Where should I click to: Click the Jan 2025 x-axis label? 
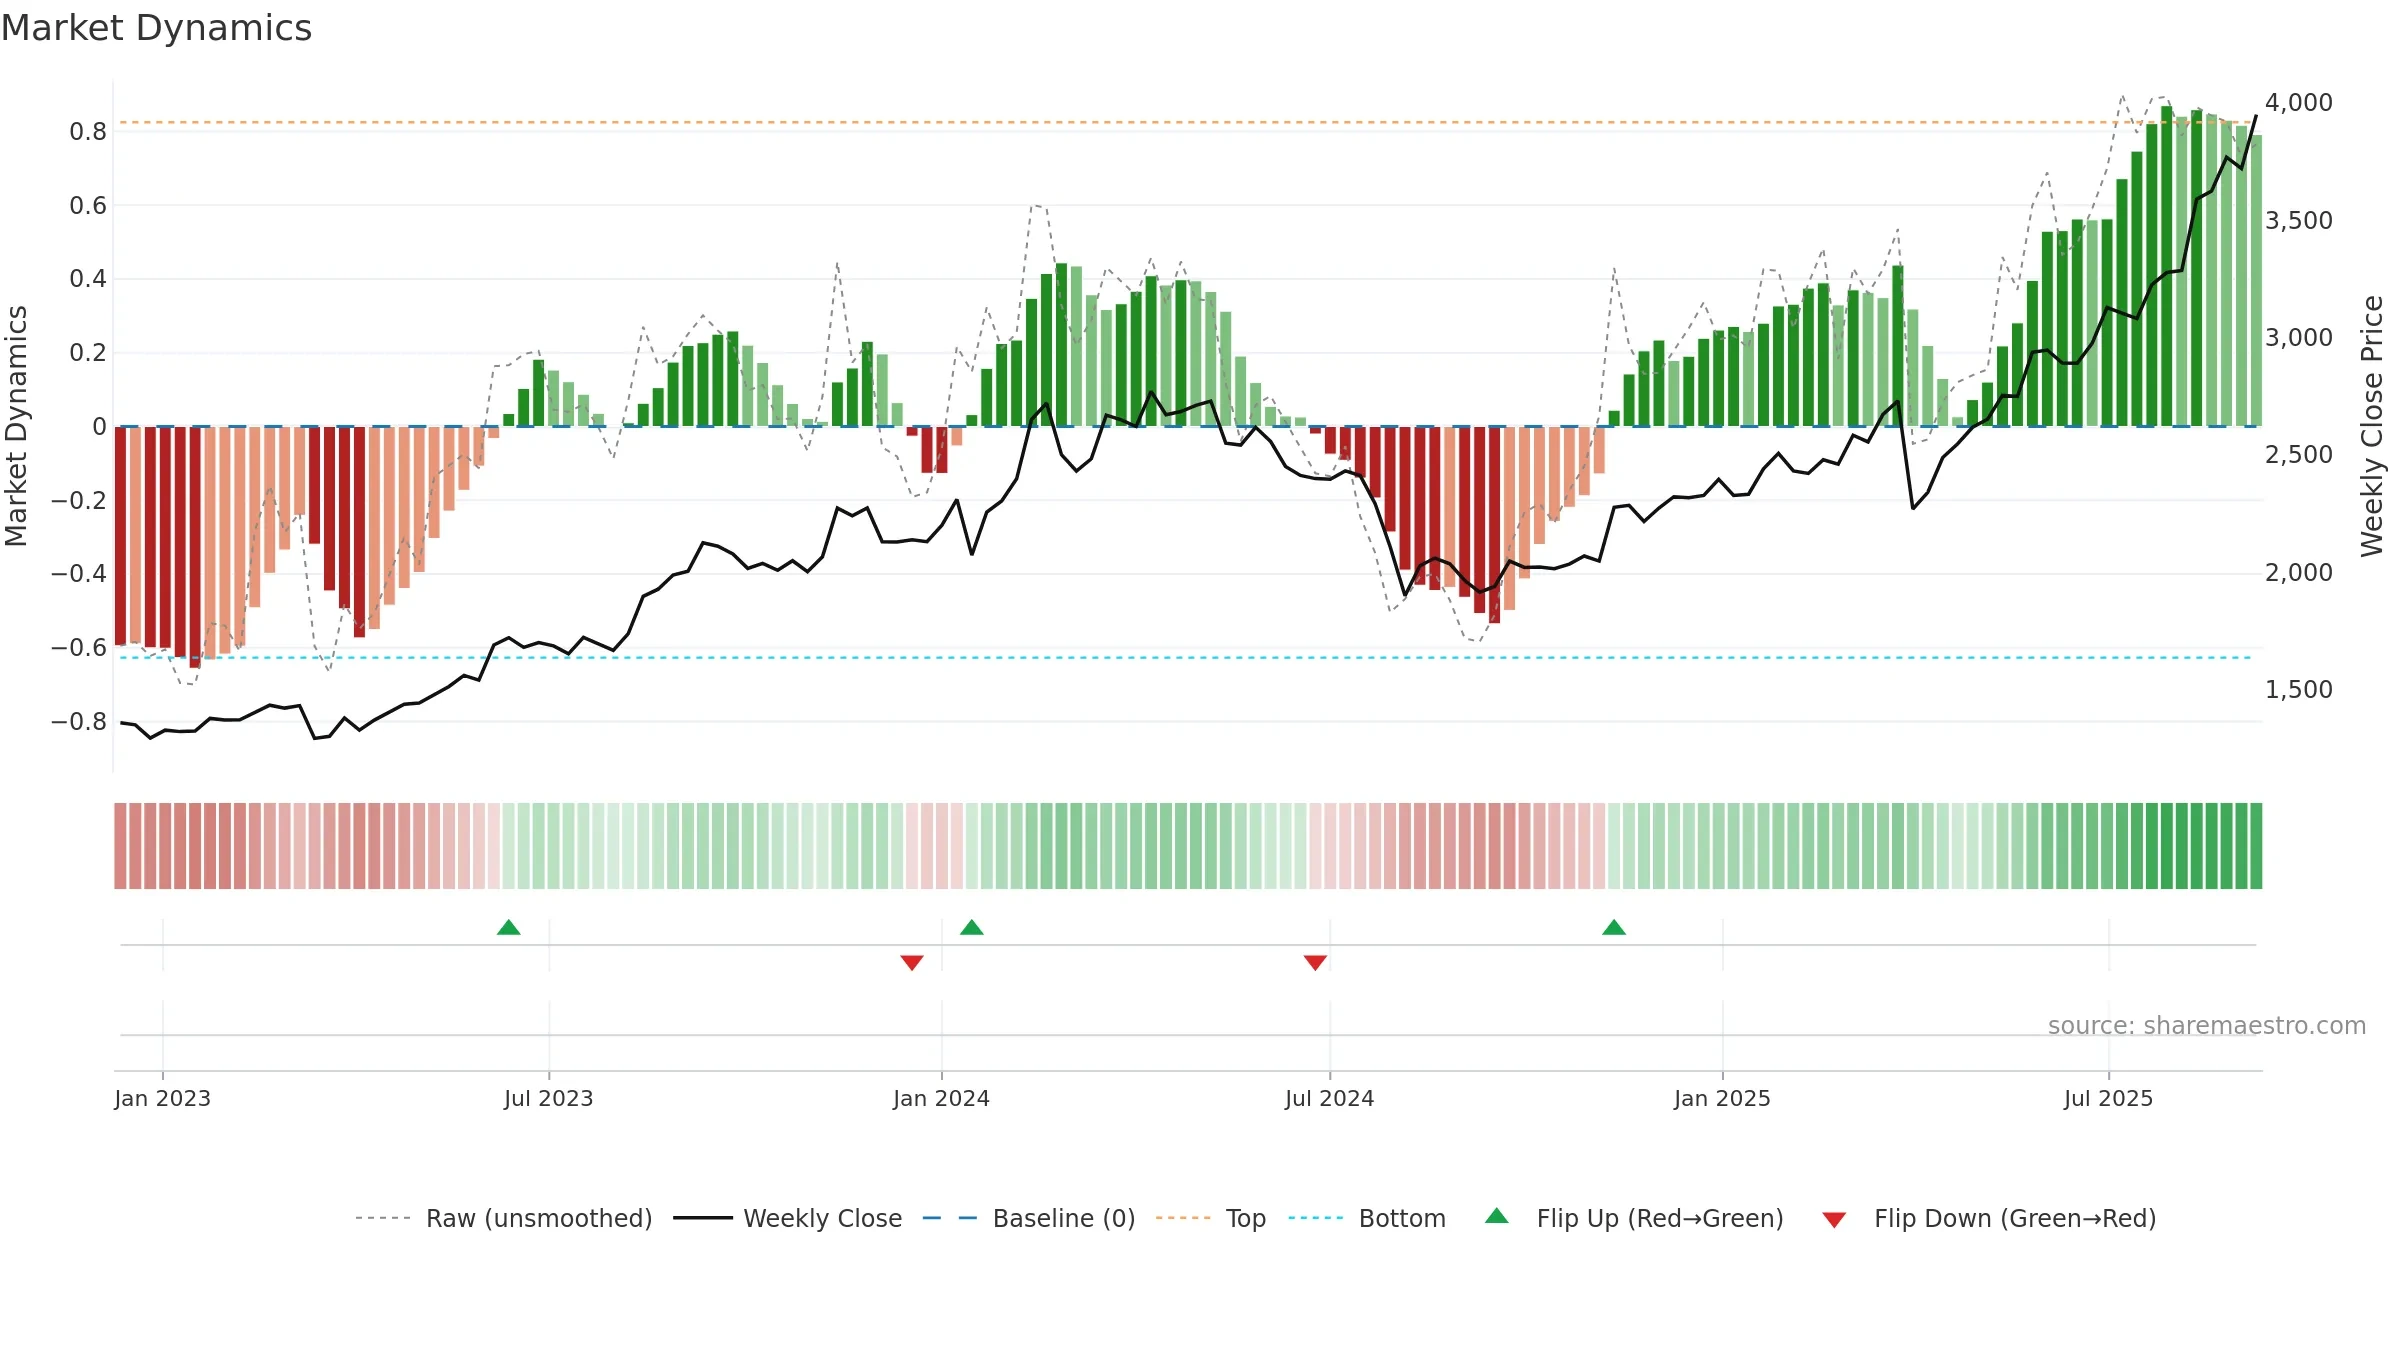click(x=1723, y=1098)
